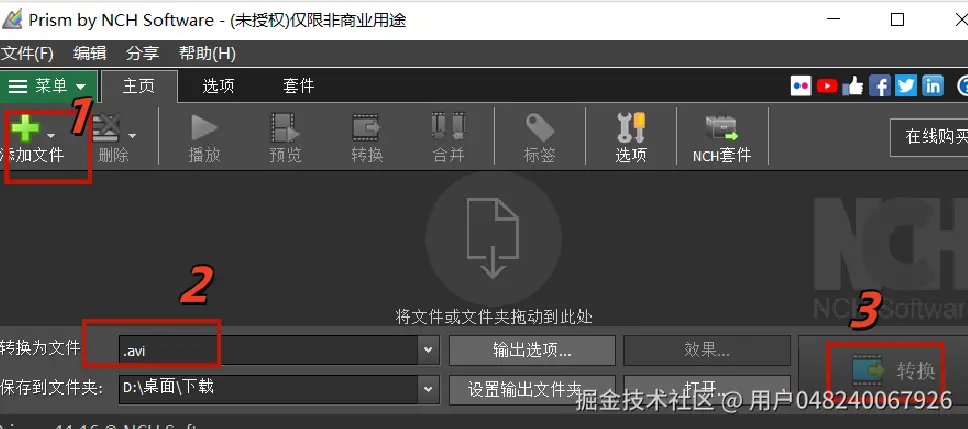Click the thumbs-up like icon
Image resolution: width=968 pixels, height=429 pixels.
point(853,86)
